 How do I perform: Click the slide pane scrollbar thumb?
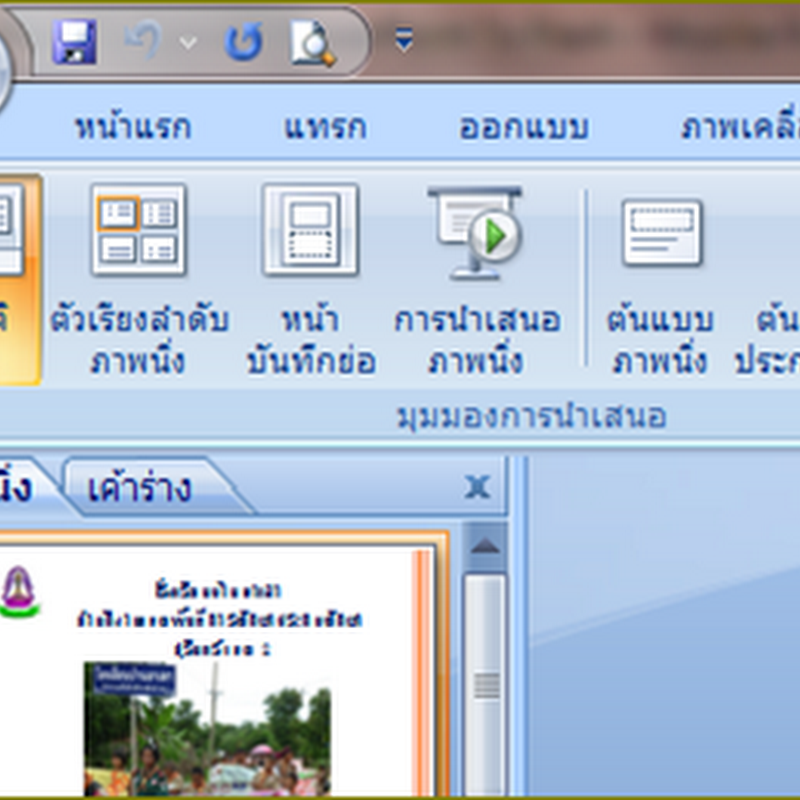(x=485, y=684)
